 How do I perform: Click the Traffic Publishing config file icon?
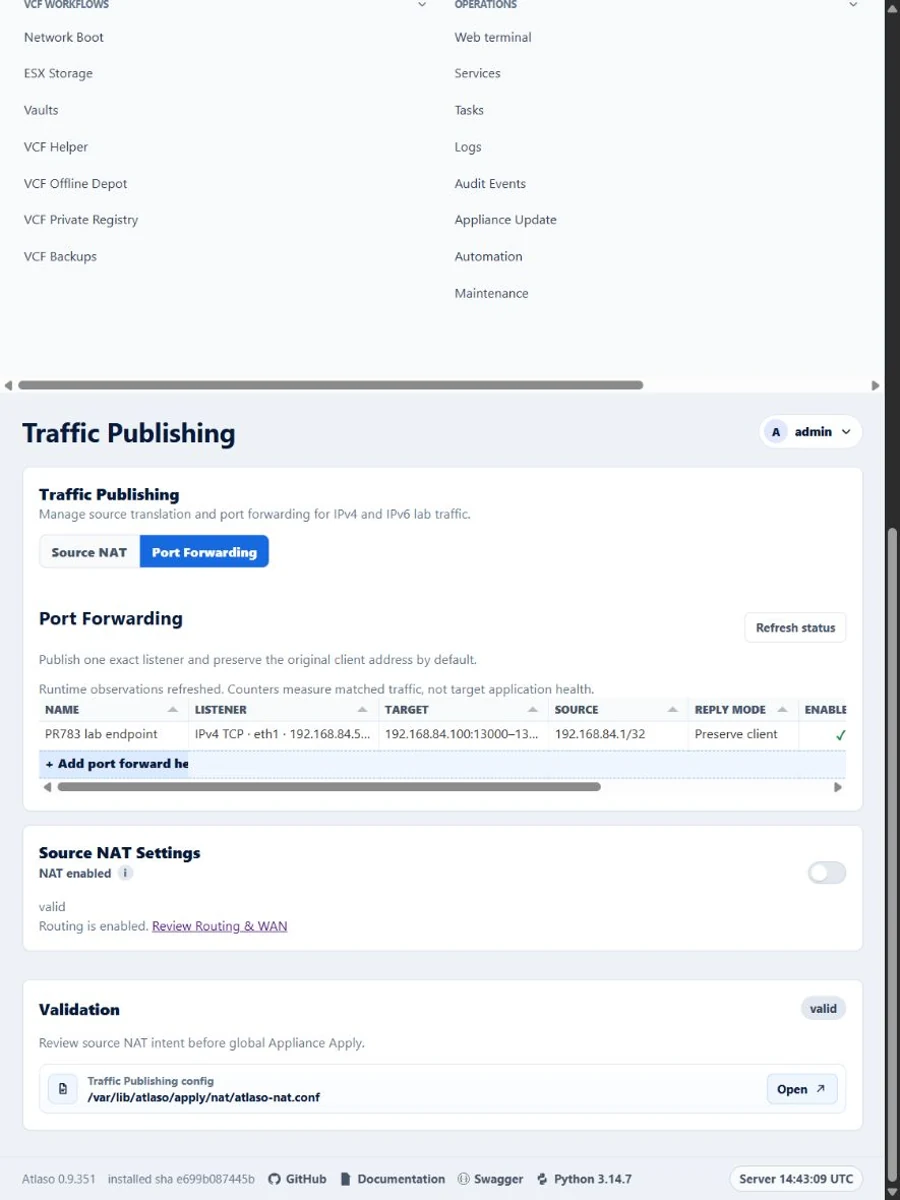point(63,1089)
